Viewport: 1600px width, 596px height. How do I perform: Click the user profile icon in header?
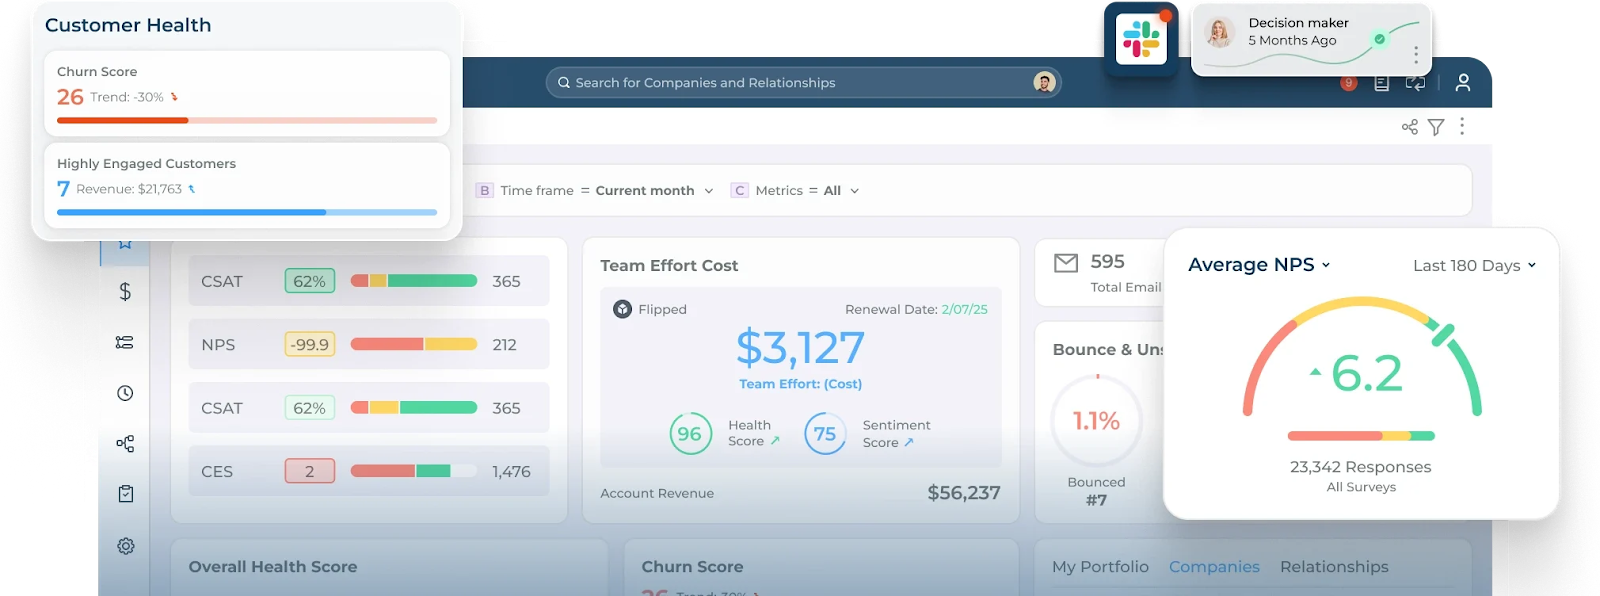(x=1463, y=83)
